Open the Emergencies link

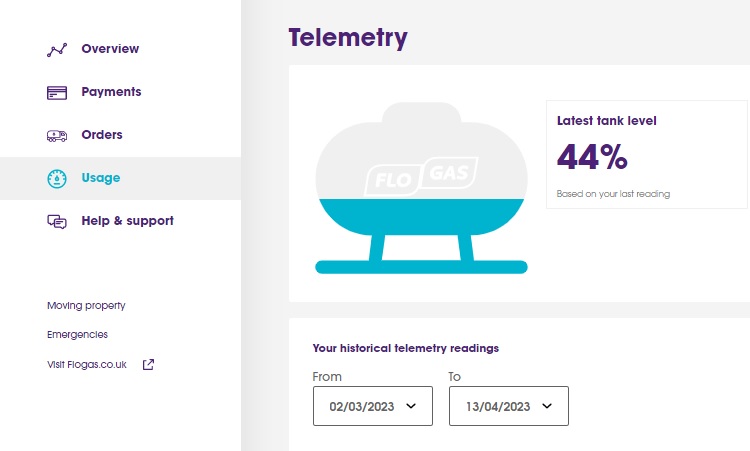click(x=77, y=335)
